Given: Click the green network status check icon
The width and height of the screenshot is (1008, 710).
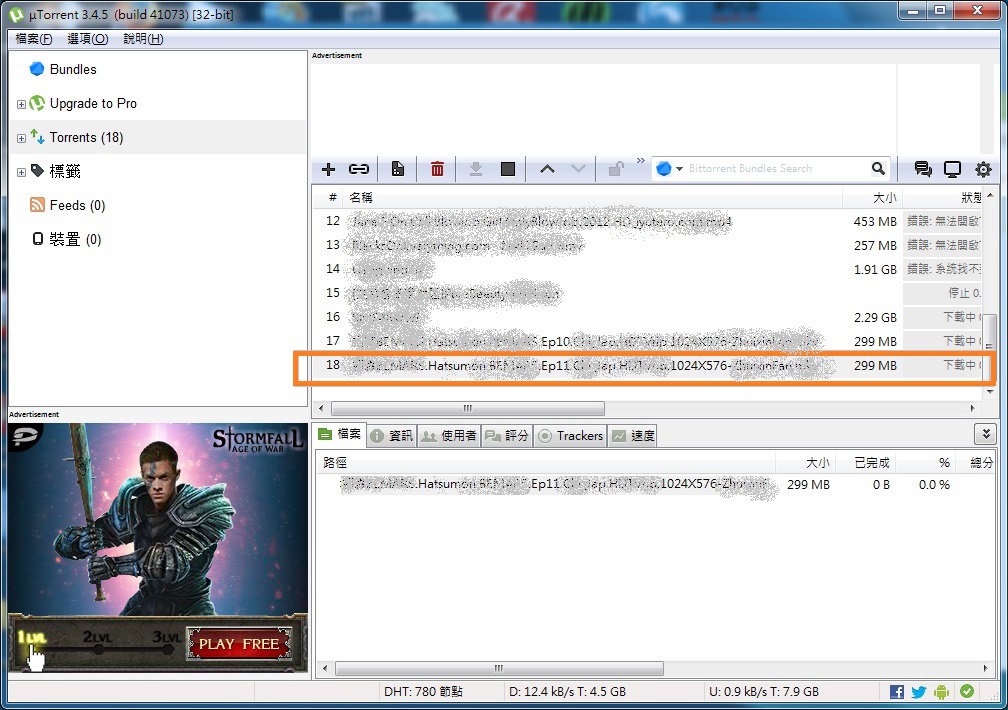Looking at the screenshot, I should click(x=967, y=691).
